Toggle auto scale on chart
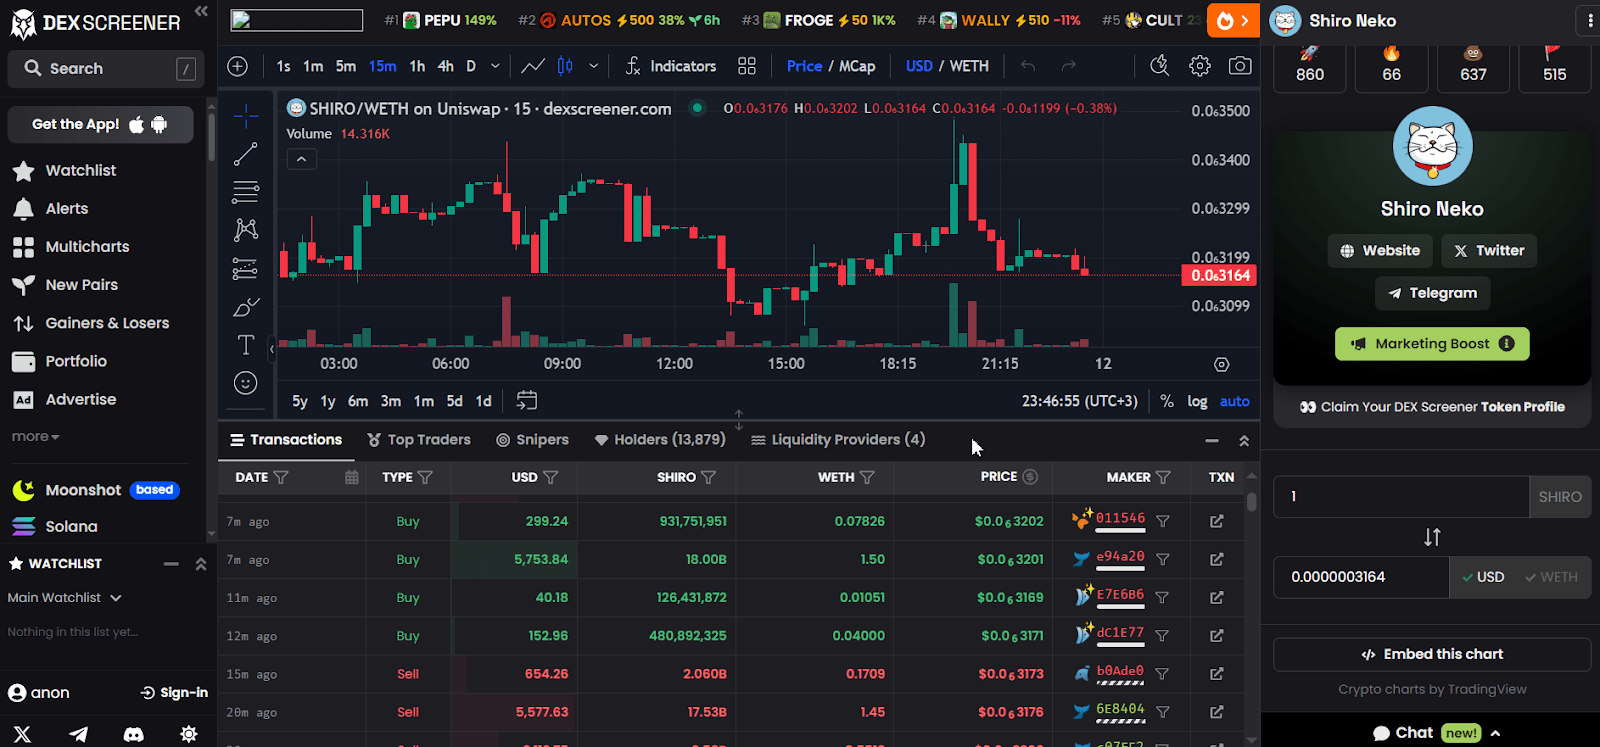The height and width of the screenshot is (747, 1600). [x=1235, y=401]
